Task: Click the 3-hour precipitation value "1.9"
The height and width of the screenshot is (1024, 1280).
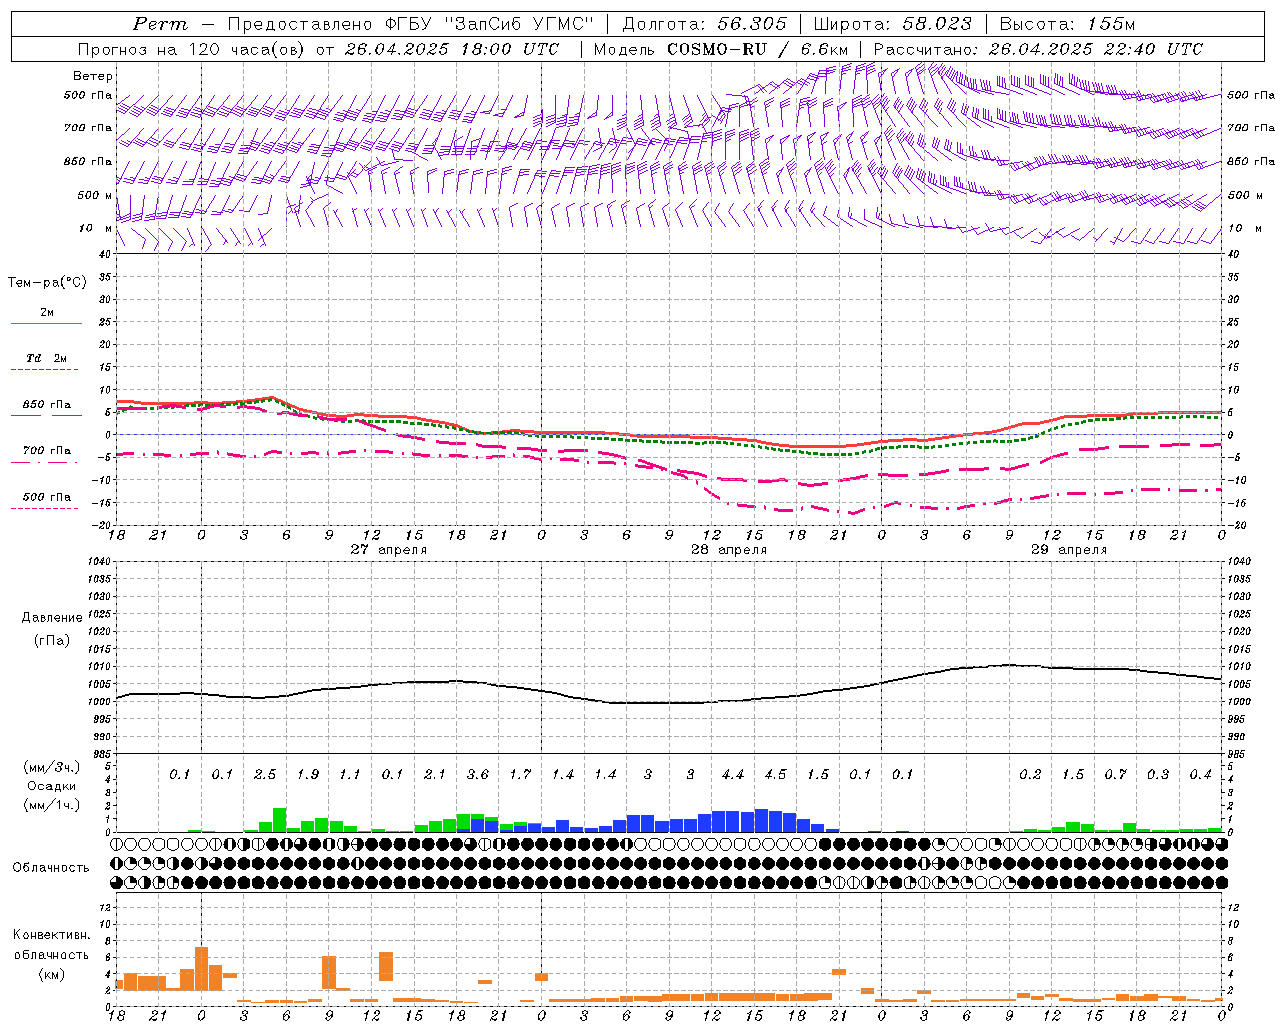Action: 308,774
